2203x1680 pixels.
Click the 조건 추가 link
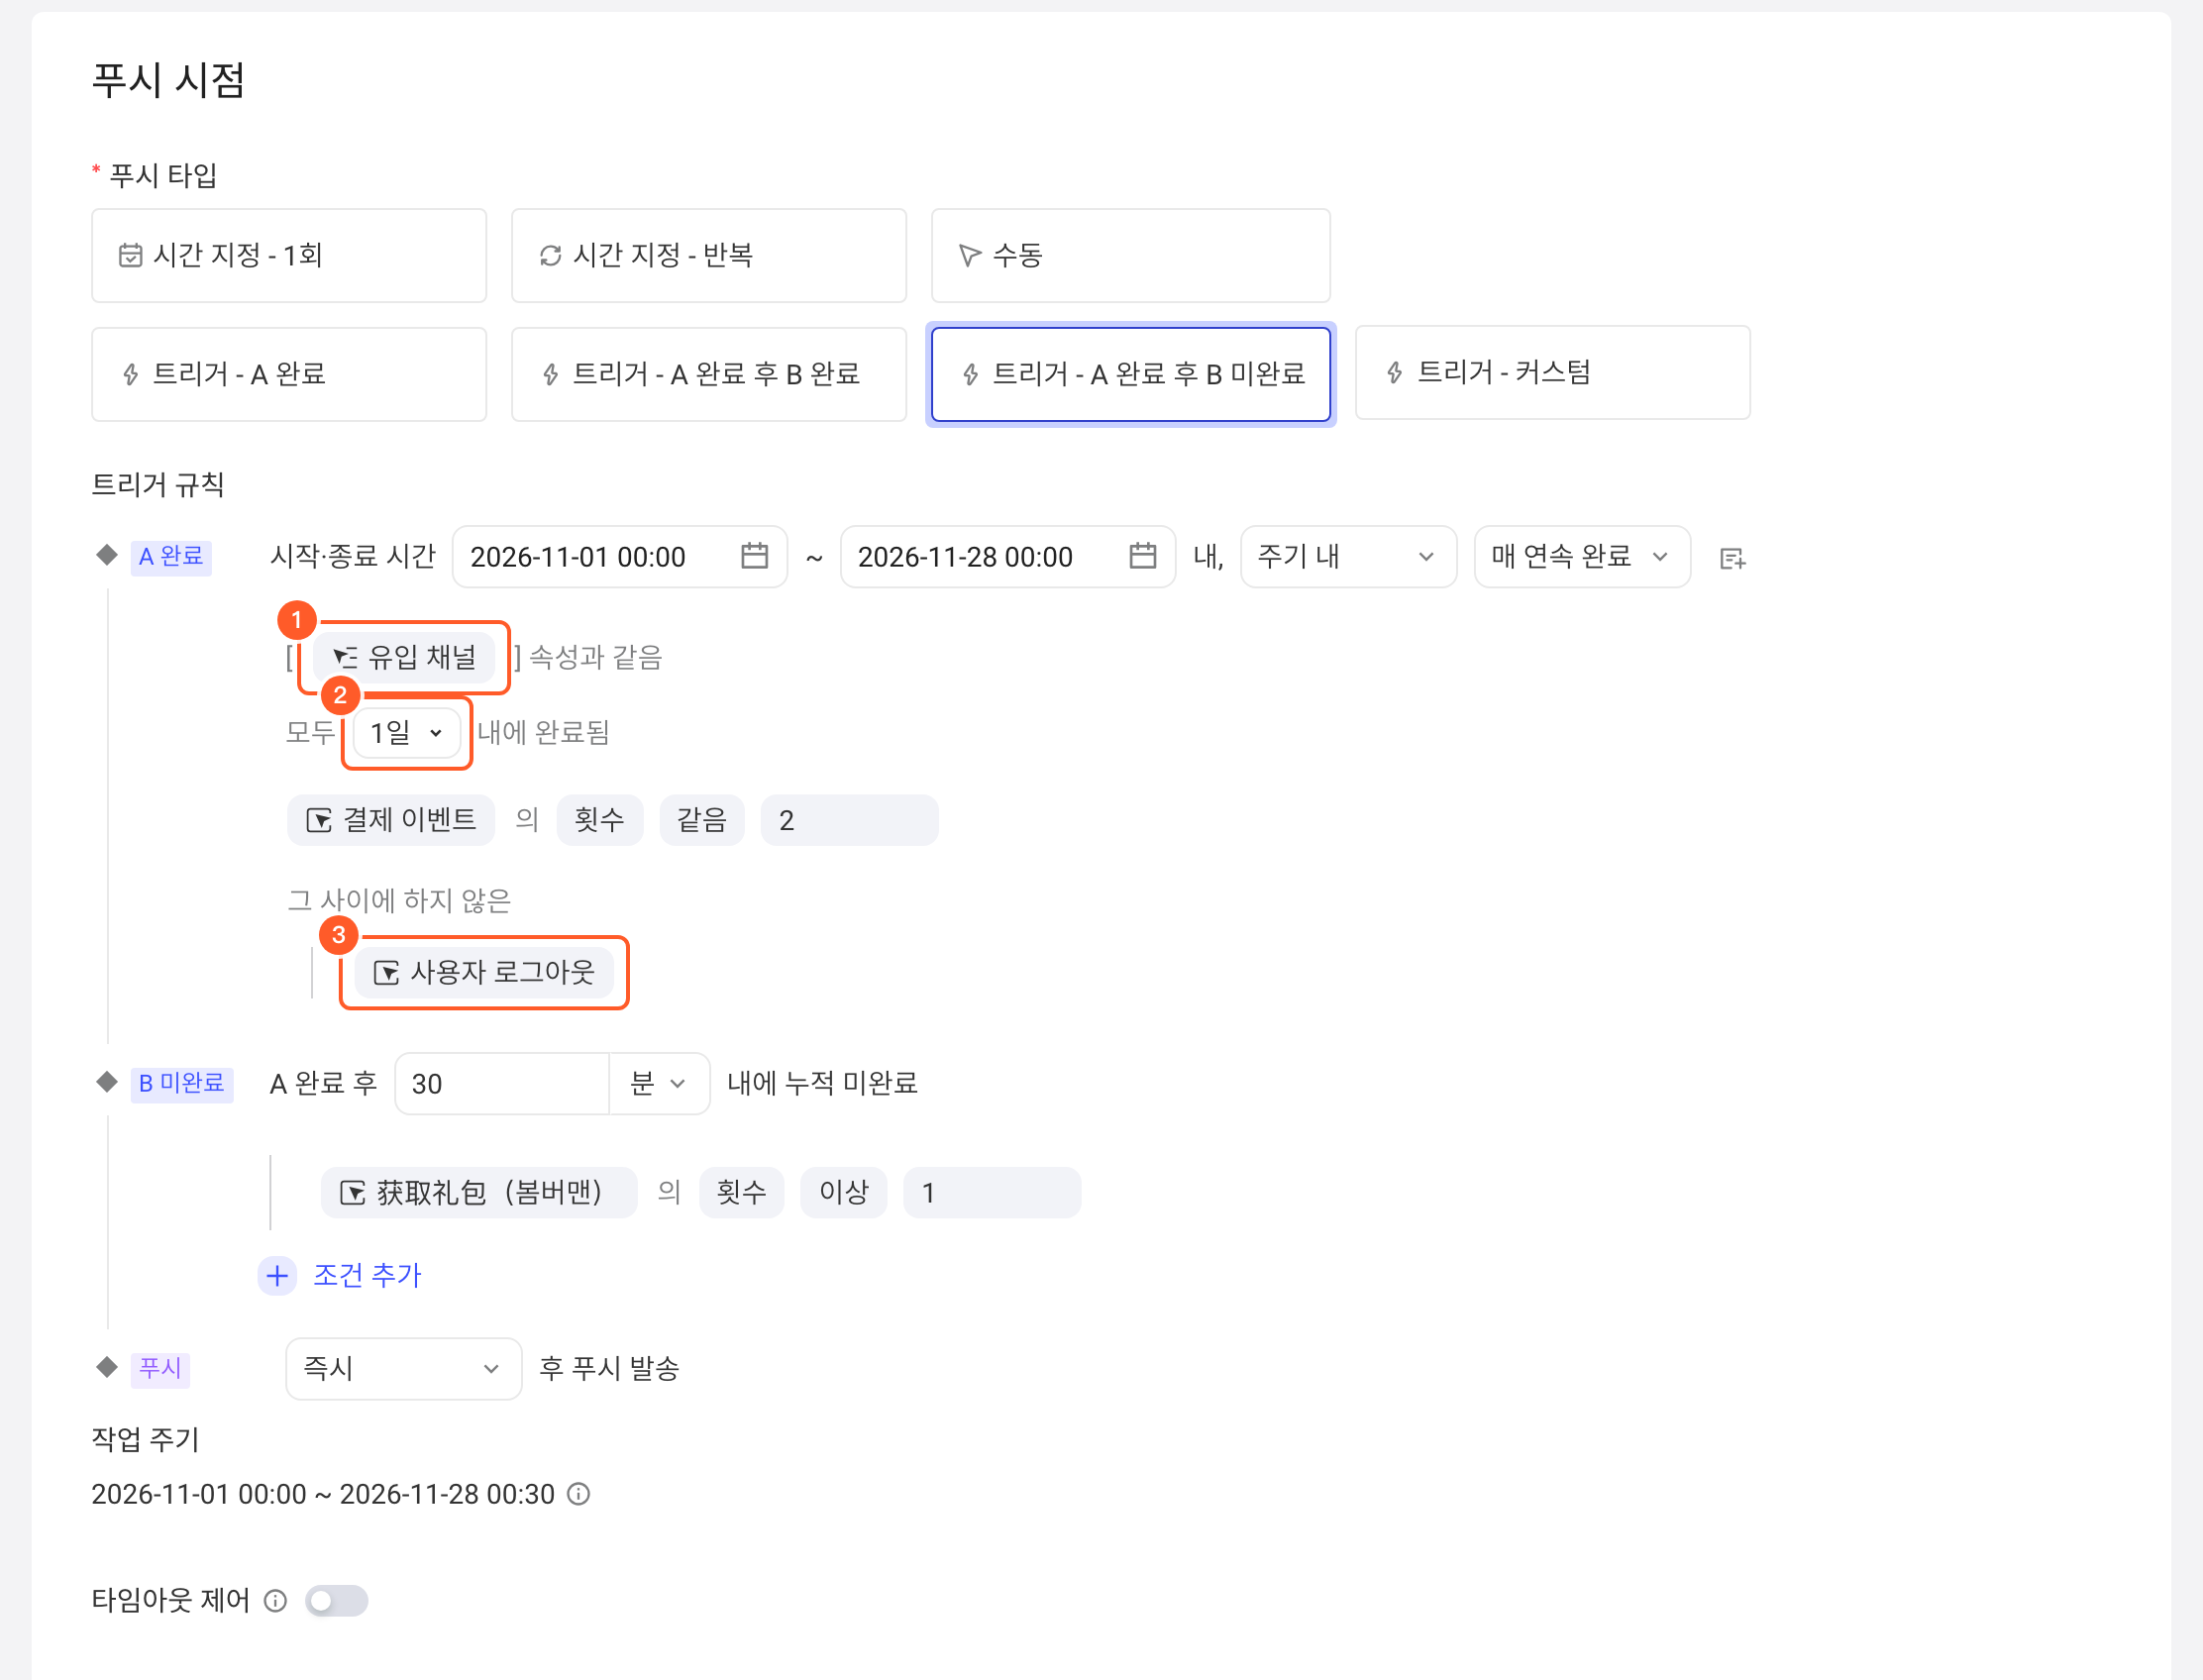(x=368, y=1275)
